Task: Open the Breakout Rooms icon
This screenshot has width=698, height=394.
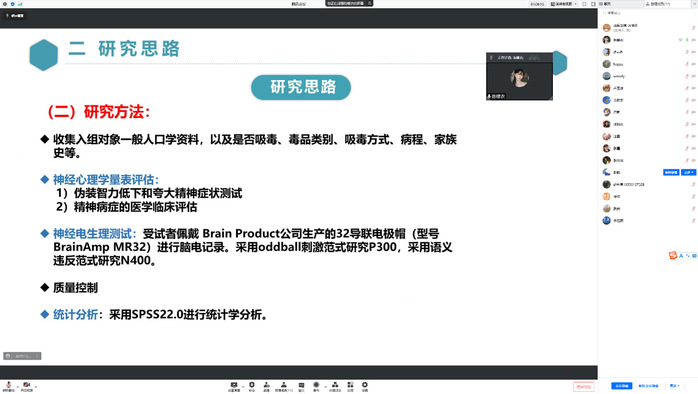Action: (x=335, y=386)
